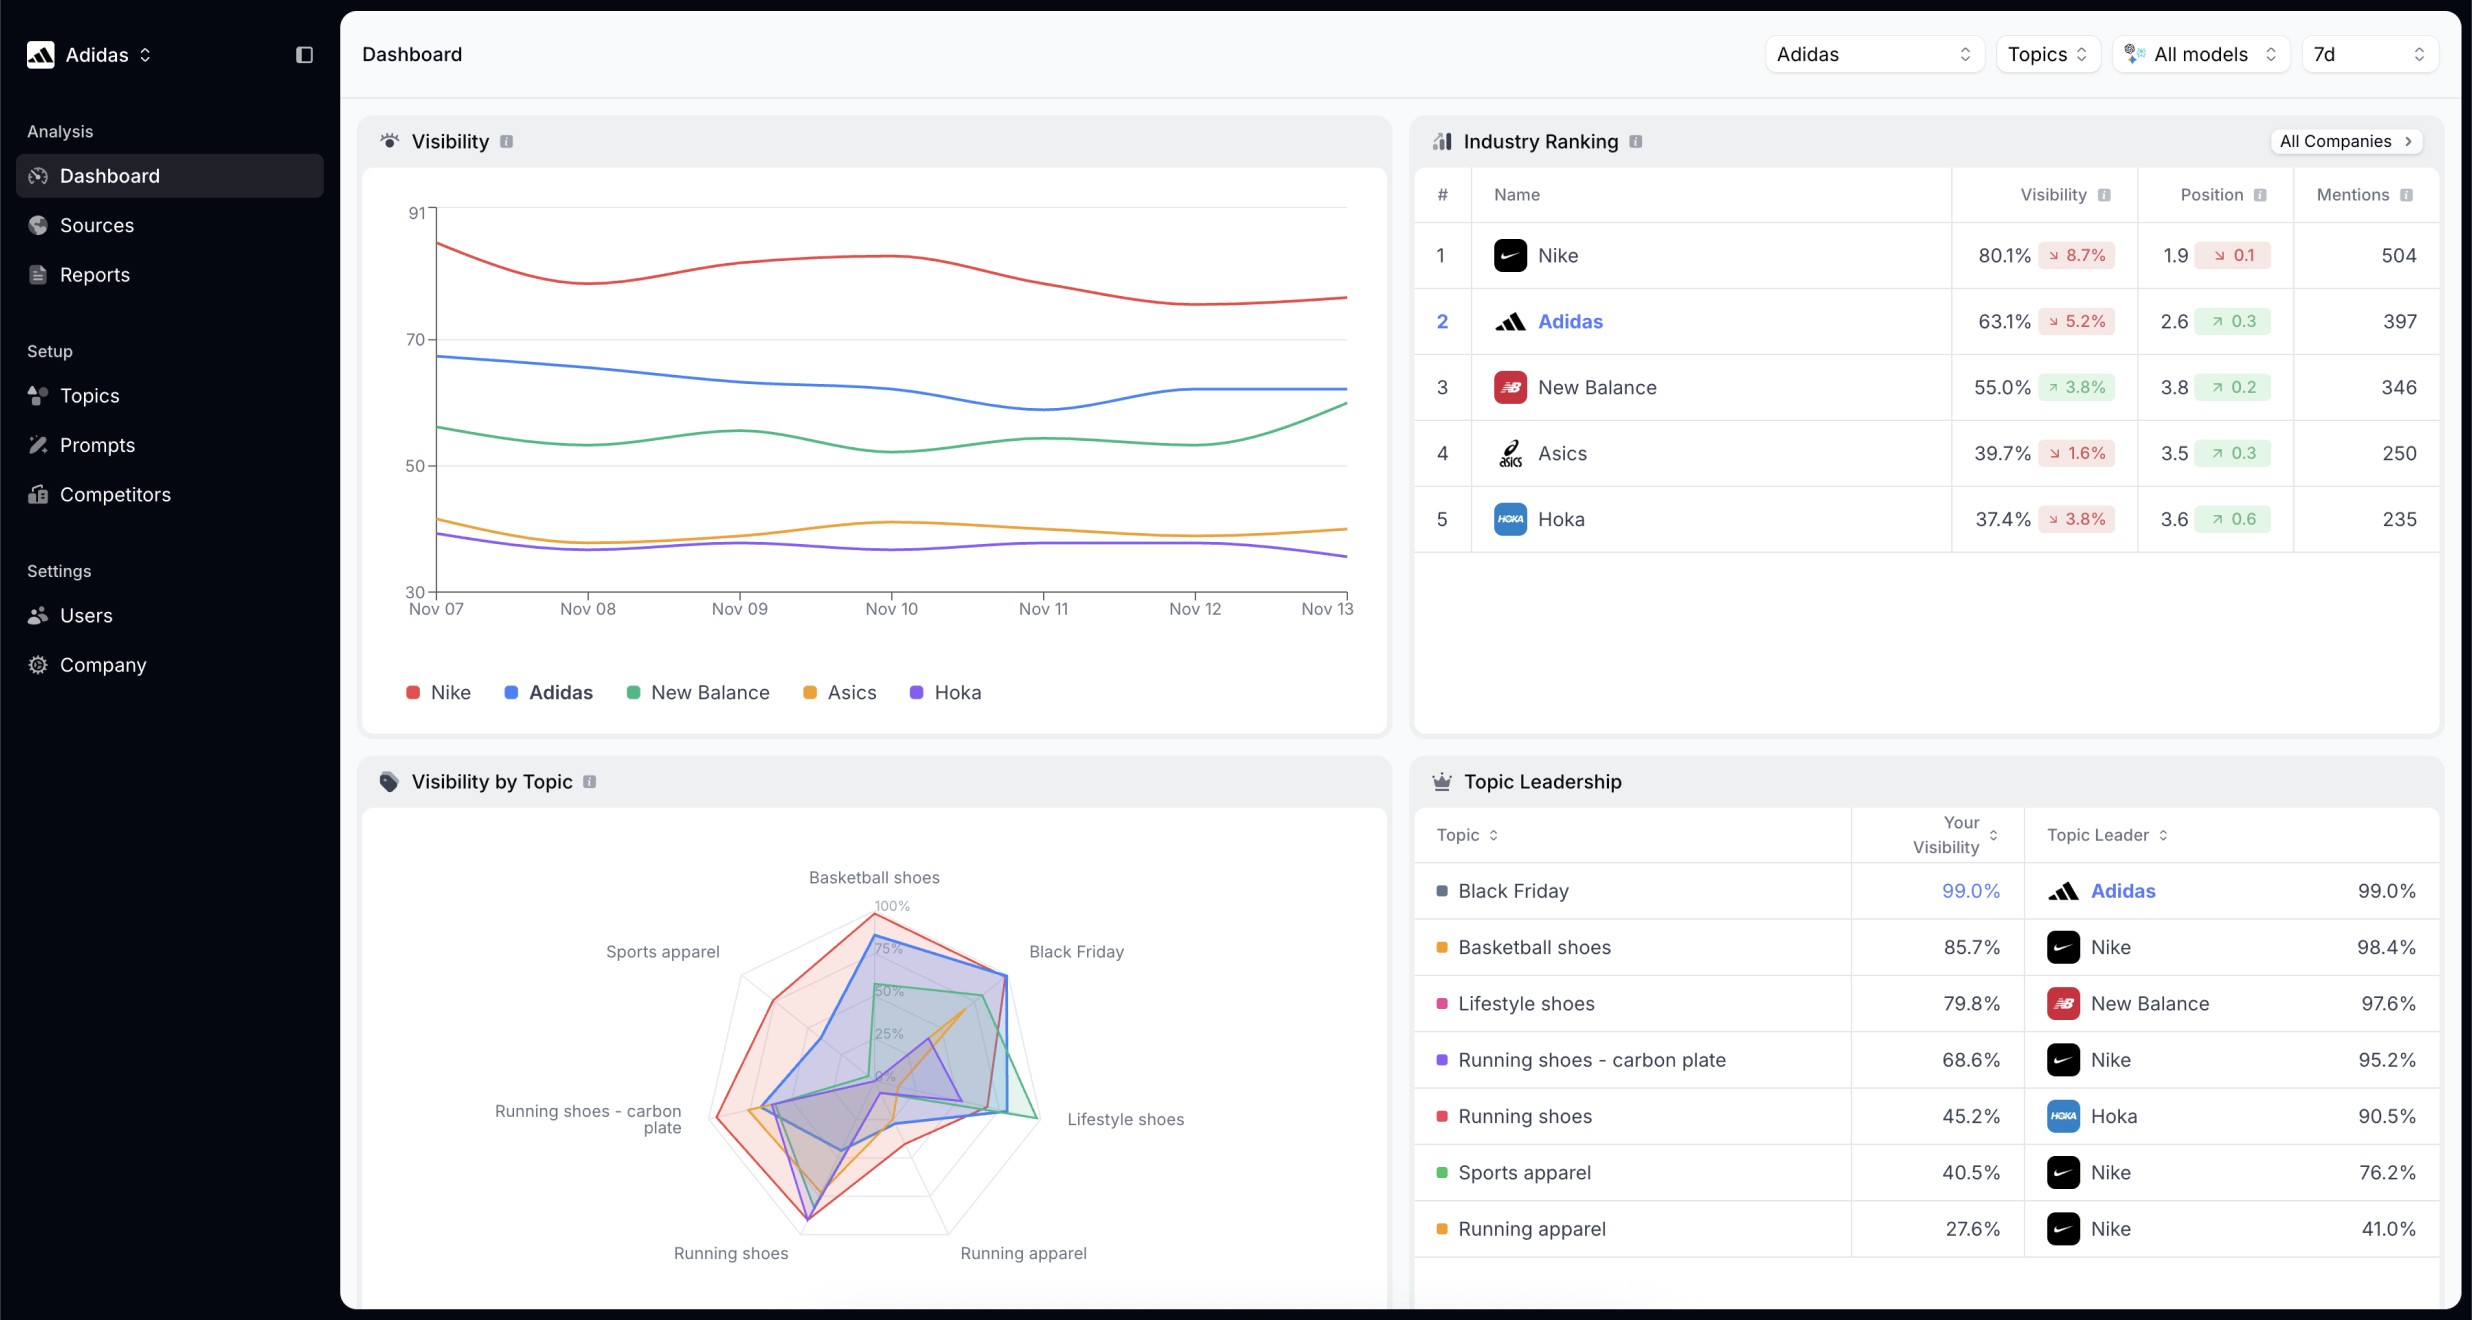
Task: Click the Asics logo in ranking table
Action: (x=1510, y=454)
